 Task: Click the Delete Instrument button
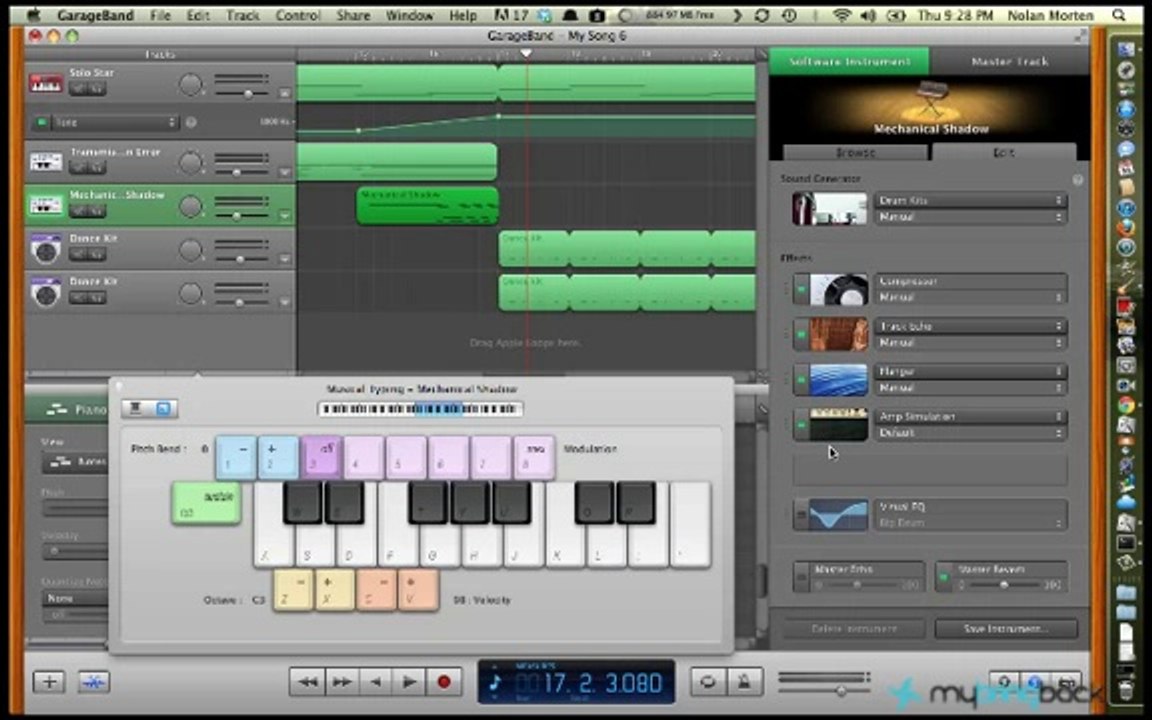point(854,629)
